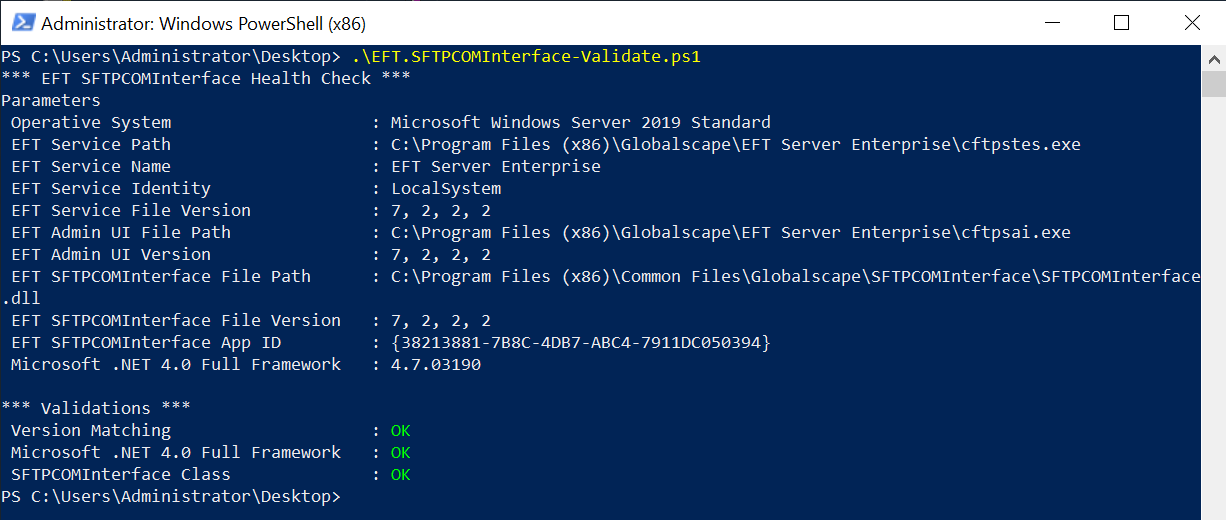The image size is (1226, 520).
Task: Close the Administrator PowerShell window
Action: [x=1189, y=22]
